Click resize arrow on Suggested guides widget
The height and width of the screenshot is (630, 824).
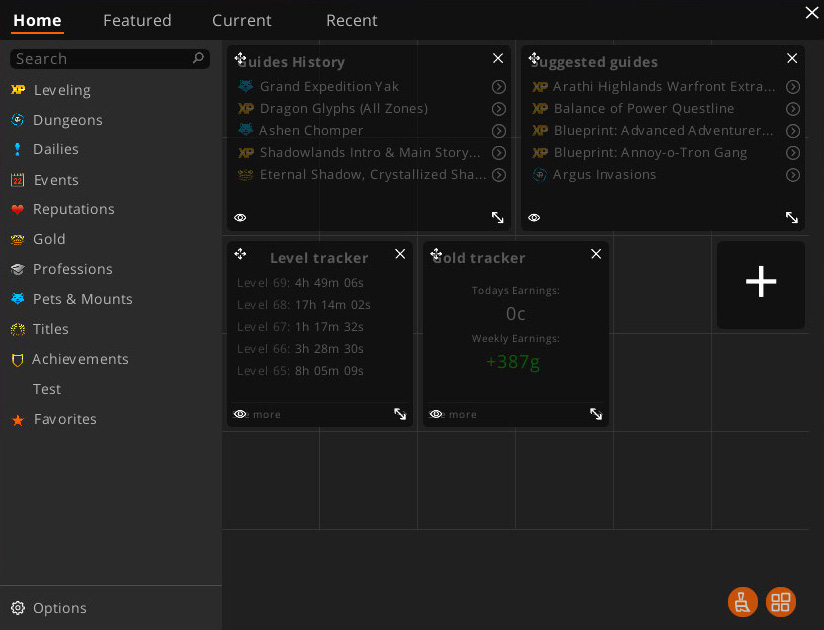pos(792,218)
